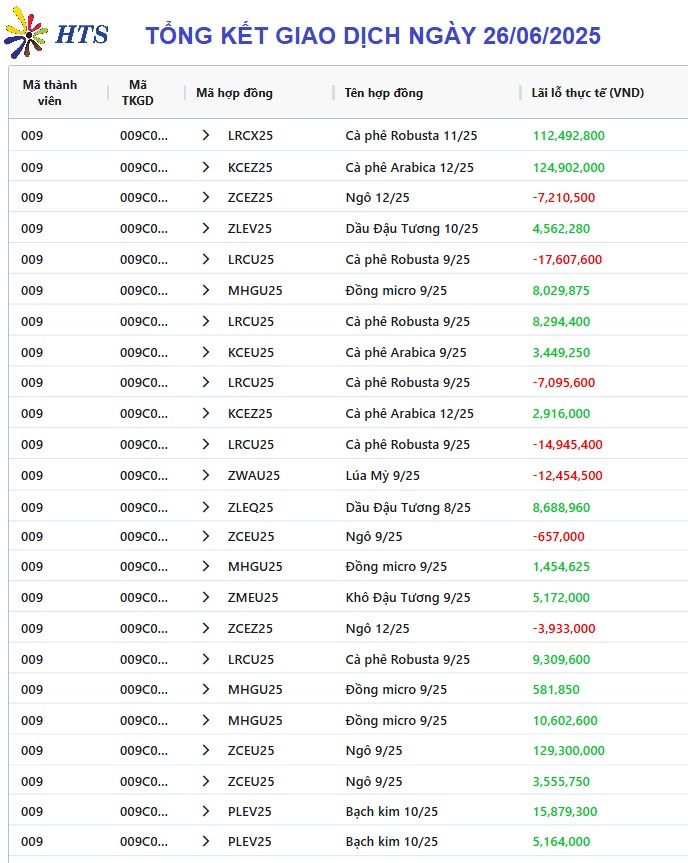Expand the ZLEQ25 row chevron

(206, 507)
